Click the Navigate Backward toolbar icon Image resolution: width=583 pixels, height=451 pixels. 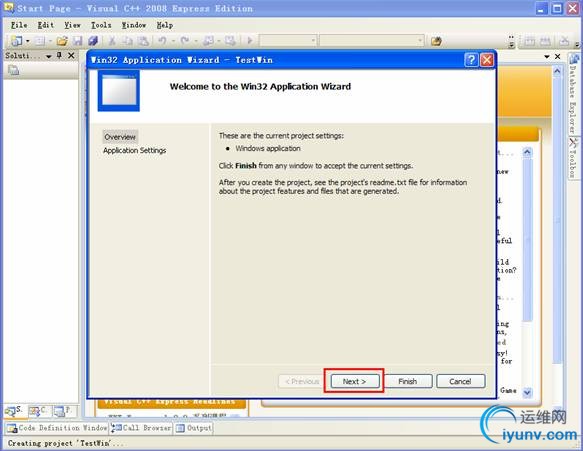coord(208,41)
